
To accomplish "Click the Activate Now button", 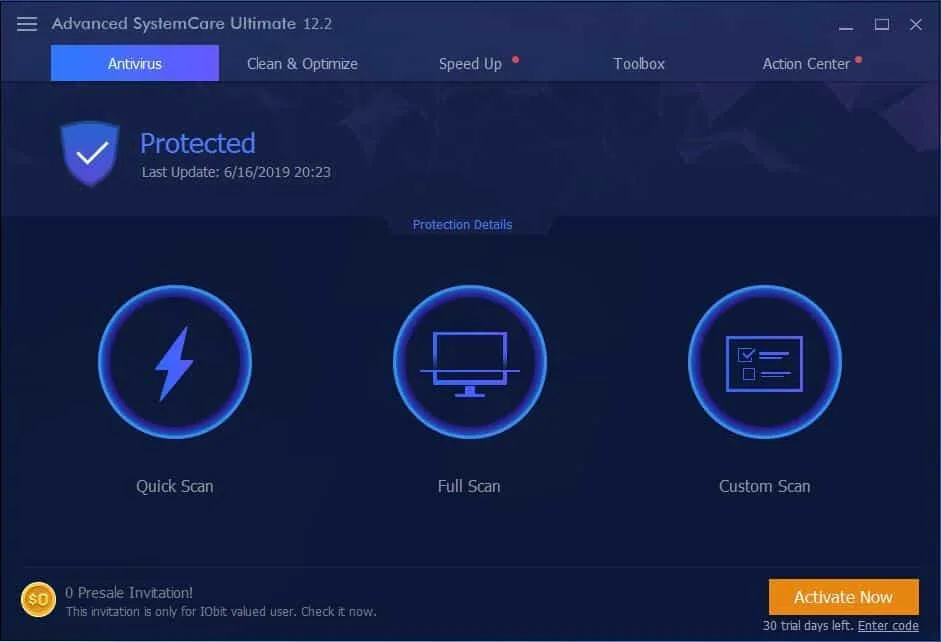I will [x=844, y=597].
